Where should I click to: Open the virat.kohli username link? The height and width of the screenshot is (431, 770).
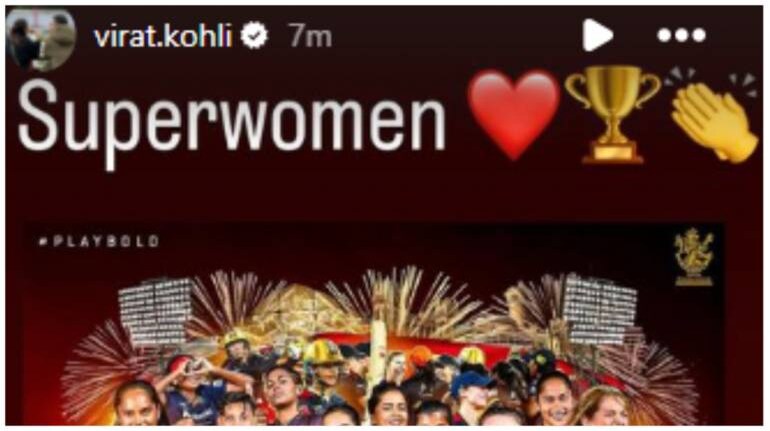tap(163, 36)
